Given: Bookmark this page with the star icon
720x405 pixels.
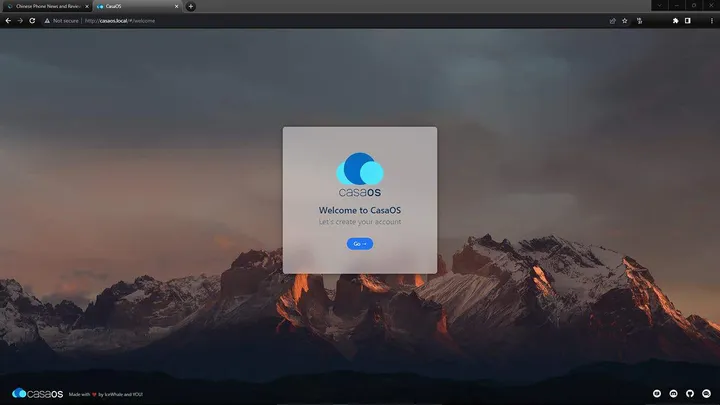Looking at the screenshot, I should [x=625, y=20].
